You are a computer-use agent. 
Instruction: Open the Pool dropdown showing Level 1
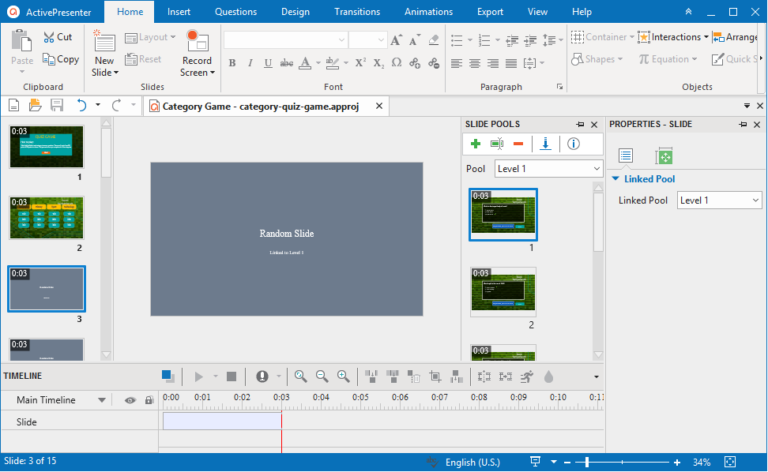[549, 169]
